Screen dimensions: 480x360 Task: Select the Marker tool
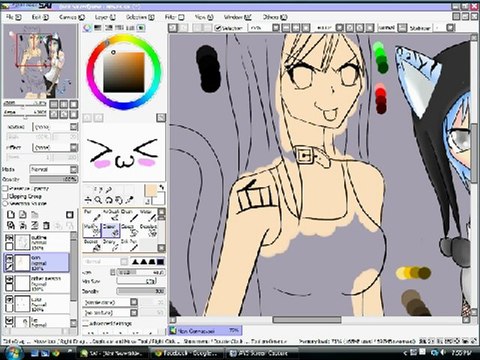pyautogui.click(x=92, y=230)
